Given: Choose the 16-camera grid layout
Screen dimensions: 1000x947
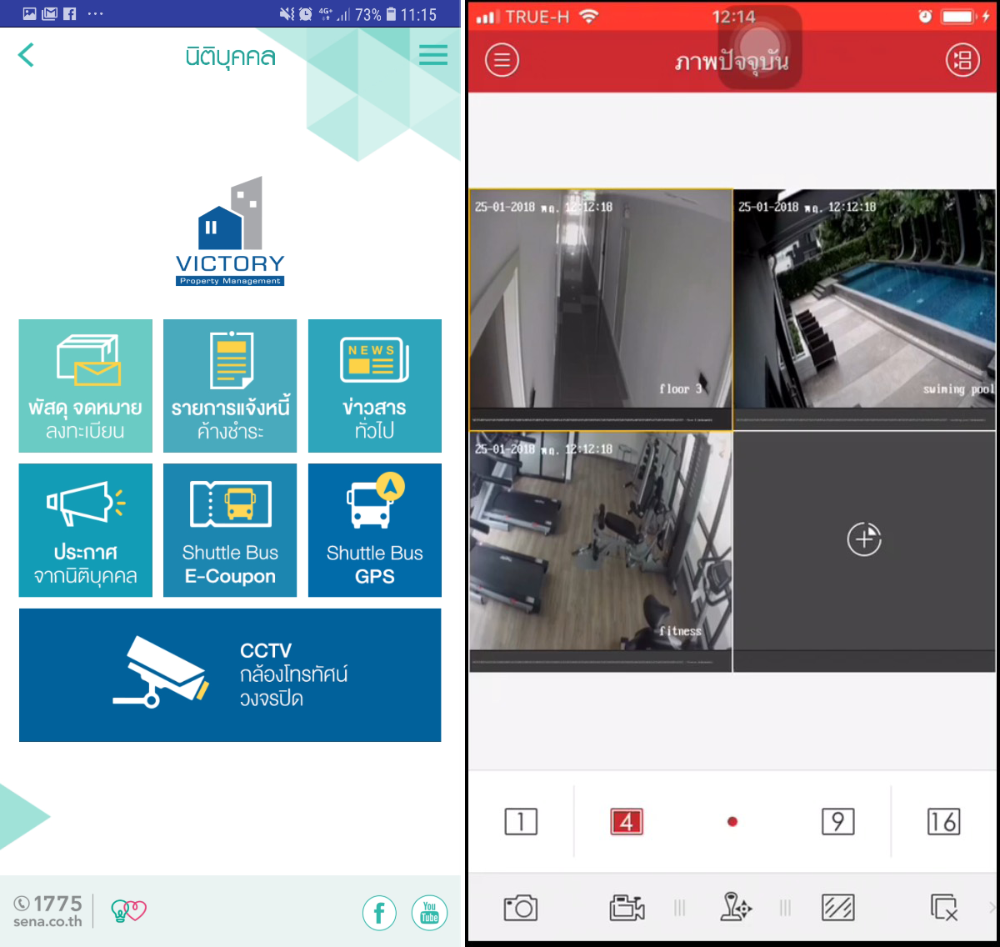Looking at the screenshot, I should click(x=943, y=822).
